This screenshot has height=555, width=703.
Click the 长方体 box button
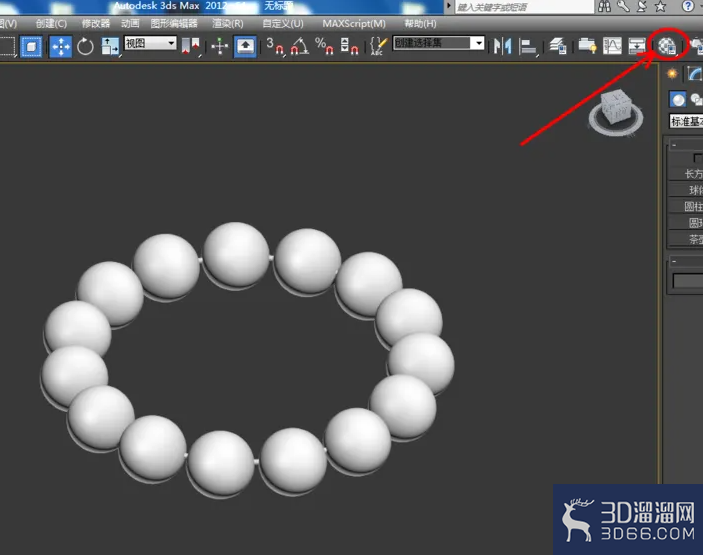(x=686, y=173)
